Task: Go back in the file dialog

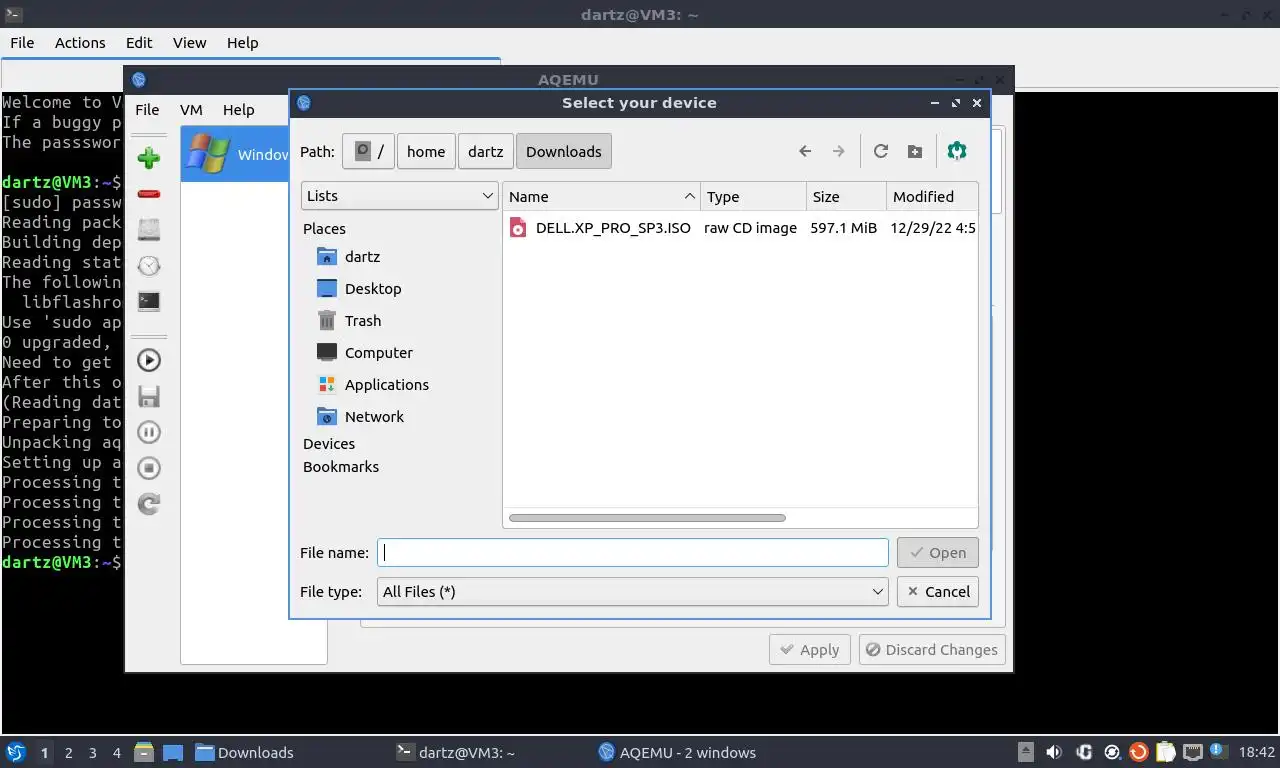Action: tap(805, 151)
